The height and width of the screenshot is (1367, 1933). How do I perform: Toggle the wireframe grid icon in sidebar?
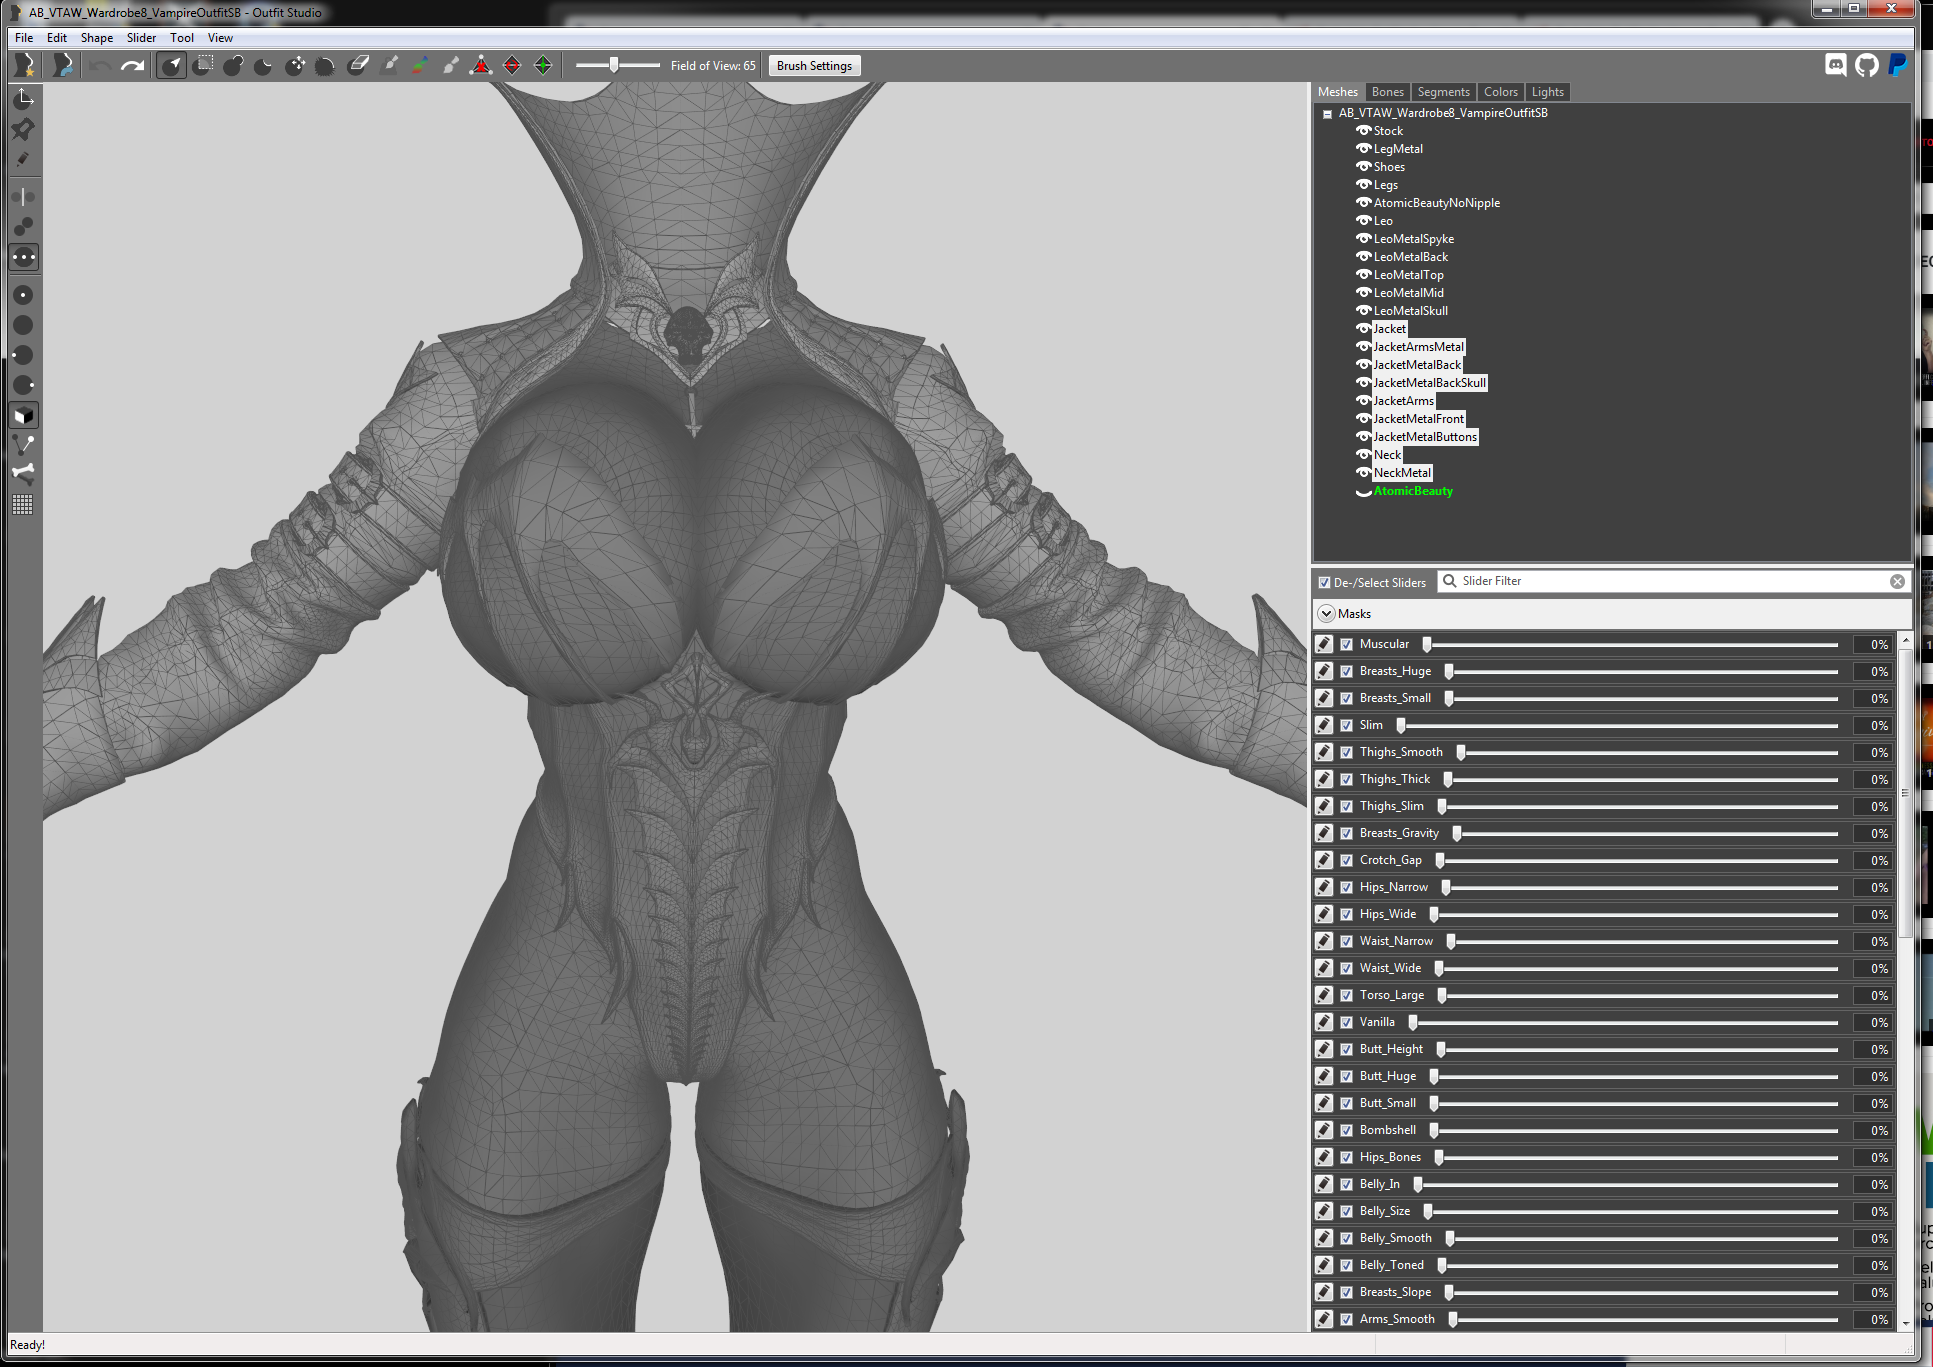23,504
